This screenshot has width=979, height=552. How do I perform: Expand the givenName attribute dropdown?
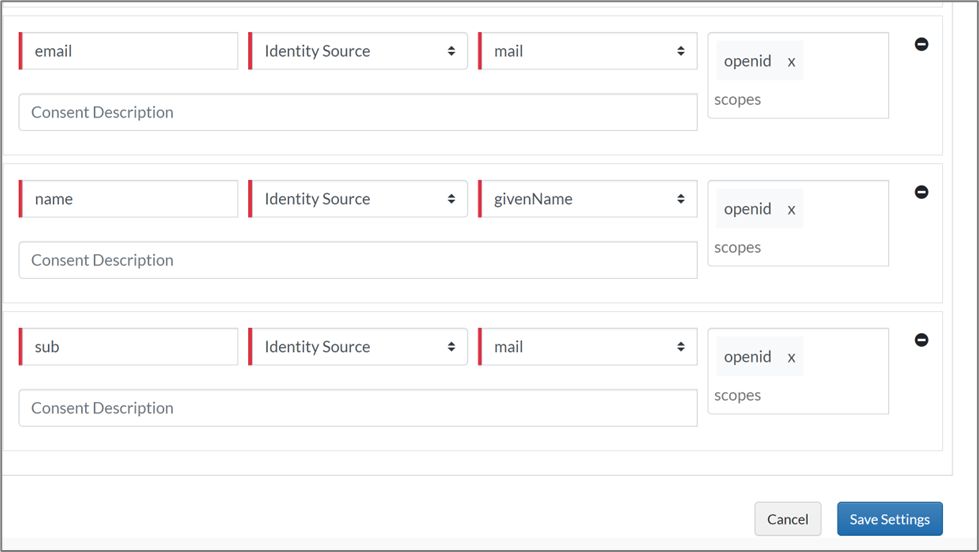pos(588,199)
